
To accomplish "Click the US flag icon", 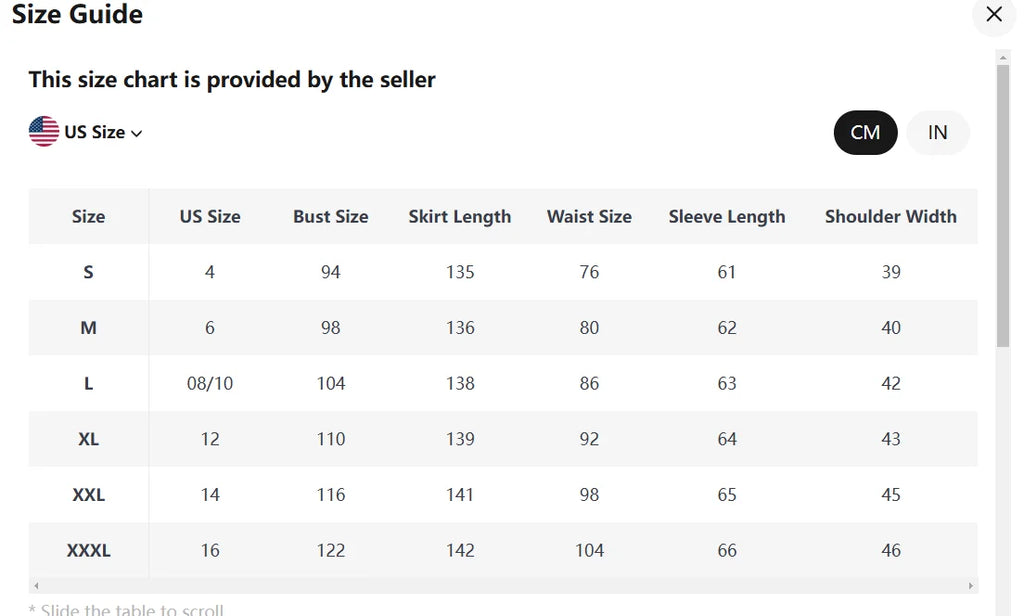I will (x=42, y=131).
